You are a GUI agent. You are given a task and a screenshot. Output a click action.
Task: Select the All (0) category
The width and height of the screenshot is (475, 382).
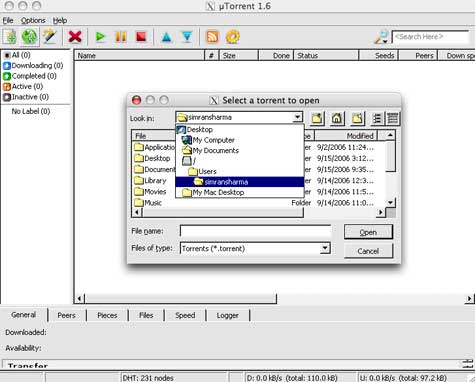click(x=17, y=55)
